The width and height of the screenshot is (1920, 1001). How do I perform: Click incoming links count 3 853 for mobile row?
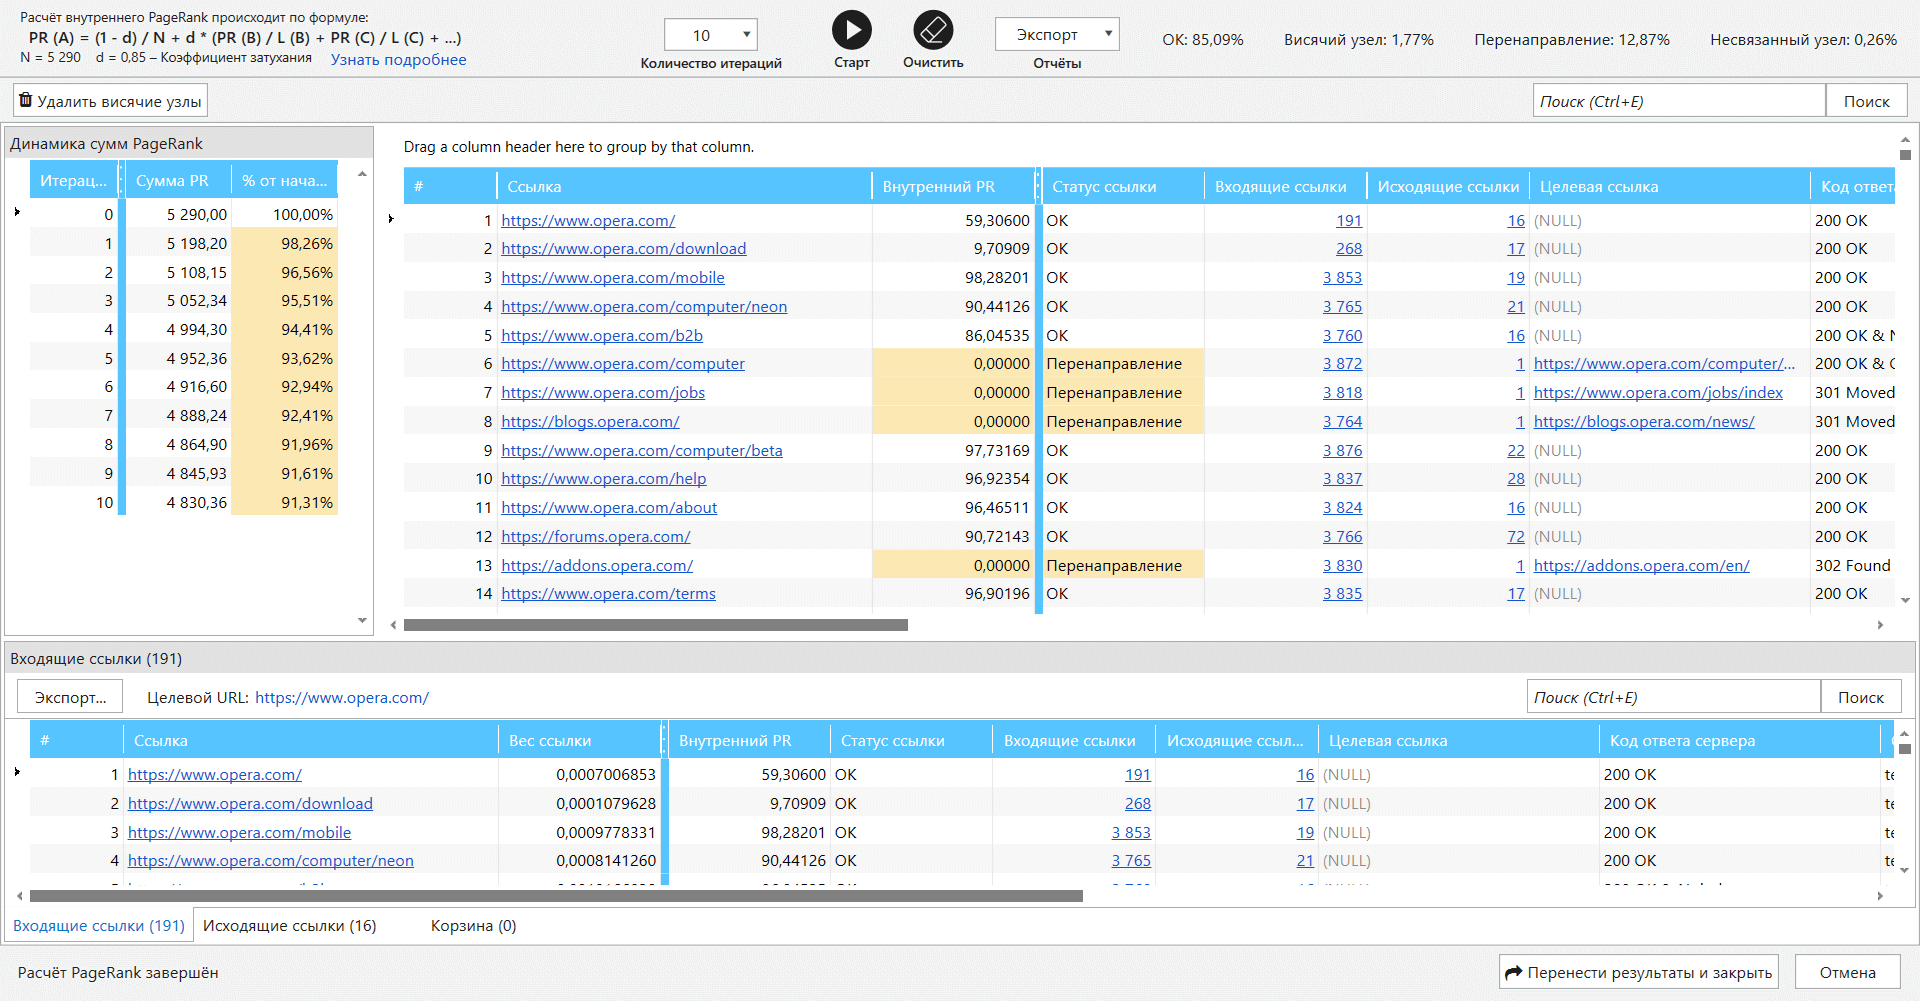pyautogui.click(x=1342, y=278)
